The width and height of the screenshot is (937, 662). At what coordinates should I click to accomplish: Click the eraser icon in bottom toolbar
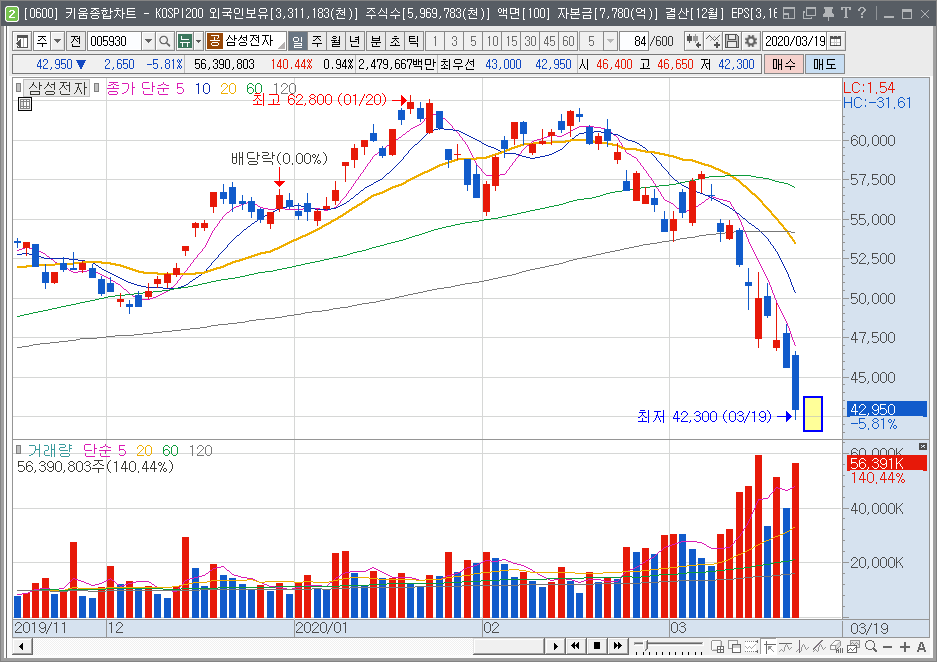coord(837,646)
